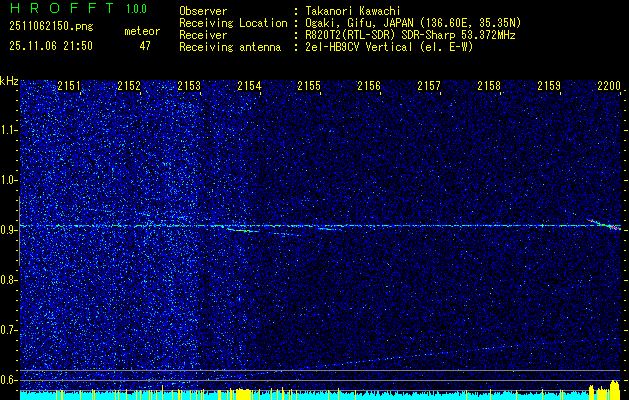This screenshot has width=629, height=400.
Task: Click the Receiver field label
Action: pos(203,35)
